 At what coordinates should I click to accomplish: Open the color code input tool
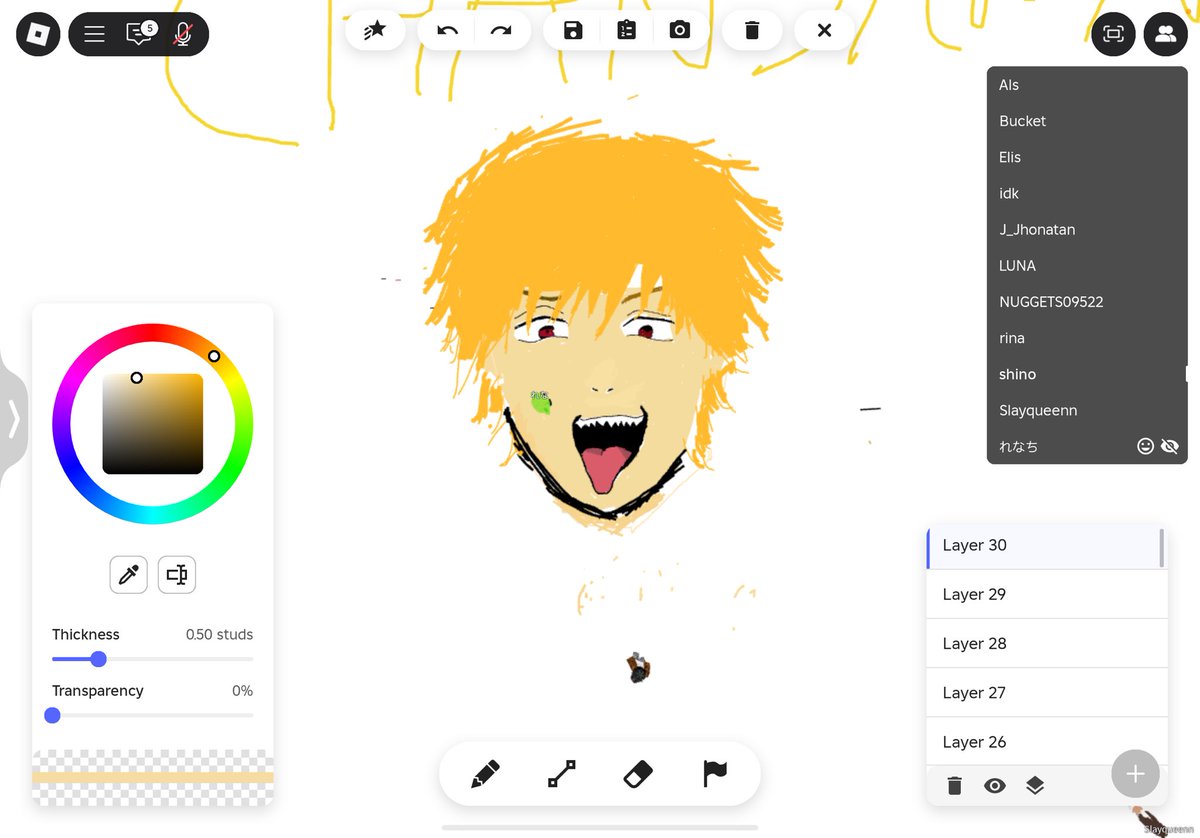pos(177,575)
